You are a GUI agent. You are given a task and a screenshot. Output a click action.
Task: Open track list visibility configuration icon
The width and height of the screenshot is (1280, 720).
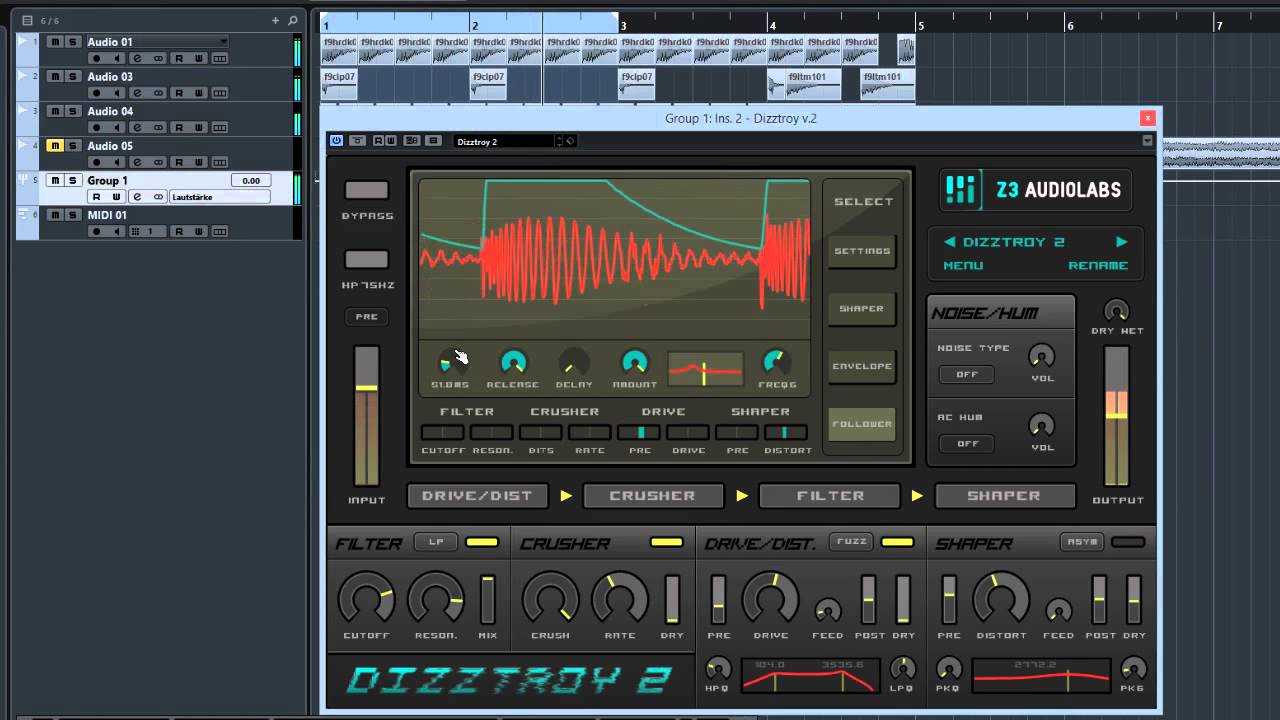coord(27,20)
